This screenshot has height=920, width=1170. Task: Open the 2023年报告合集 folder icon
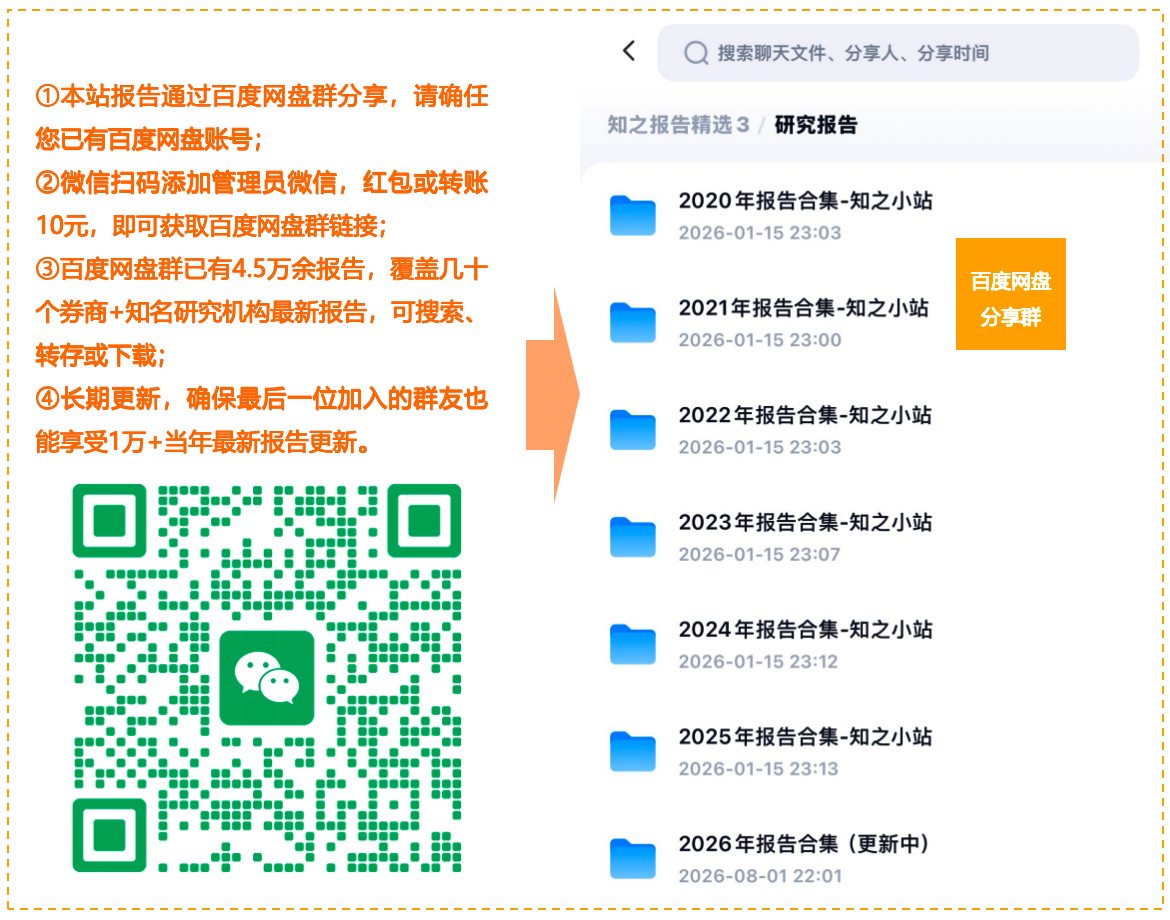click(633, 537)
